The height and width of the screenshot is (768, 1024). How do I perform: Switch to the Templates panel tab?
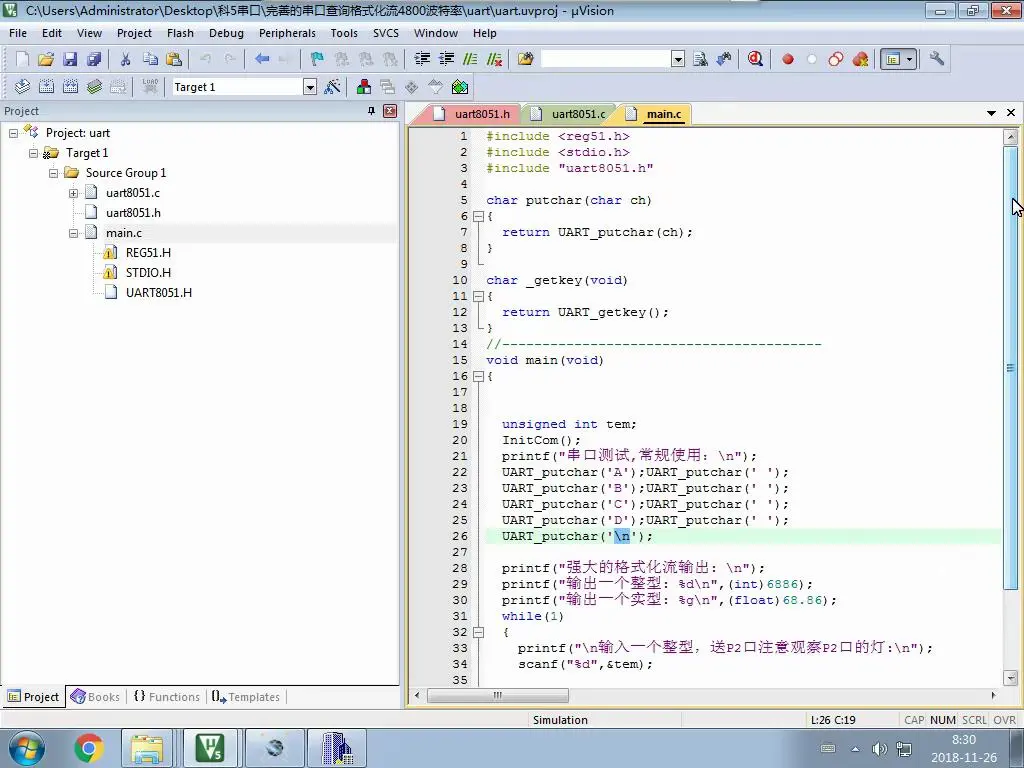[246, 697]
